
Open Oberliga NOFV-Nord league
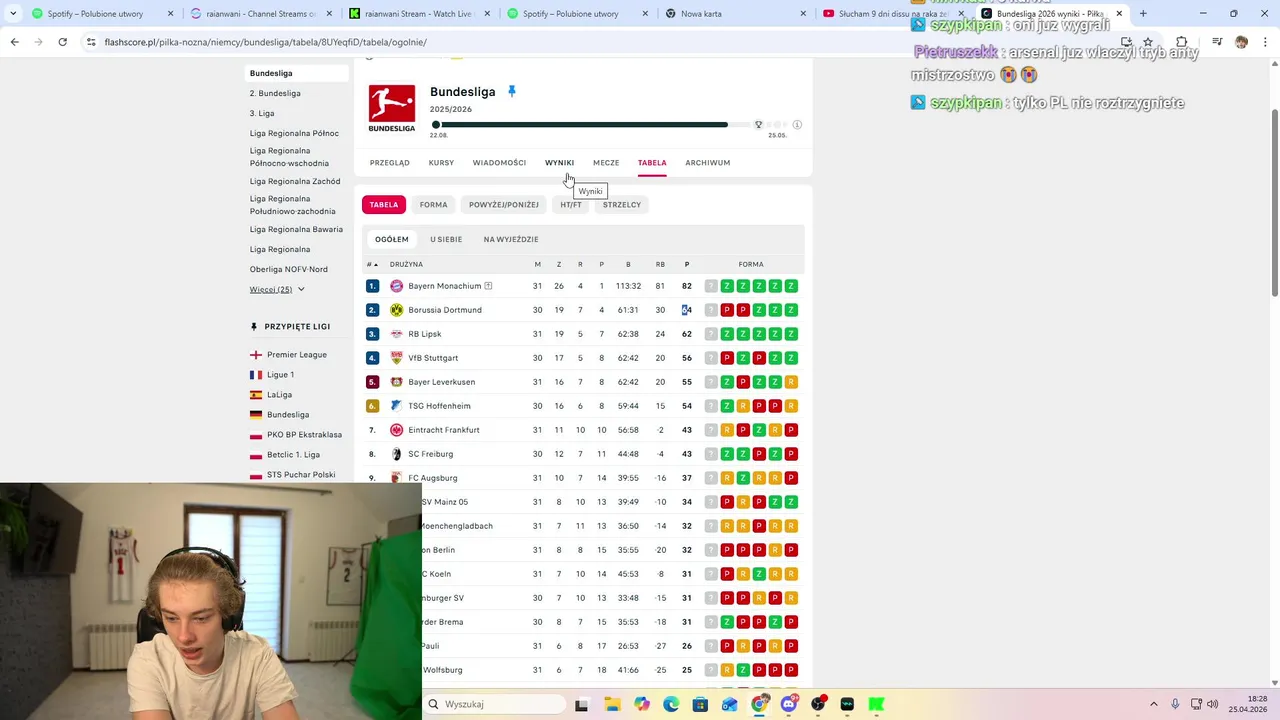[x=289, y=269]
